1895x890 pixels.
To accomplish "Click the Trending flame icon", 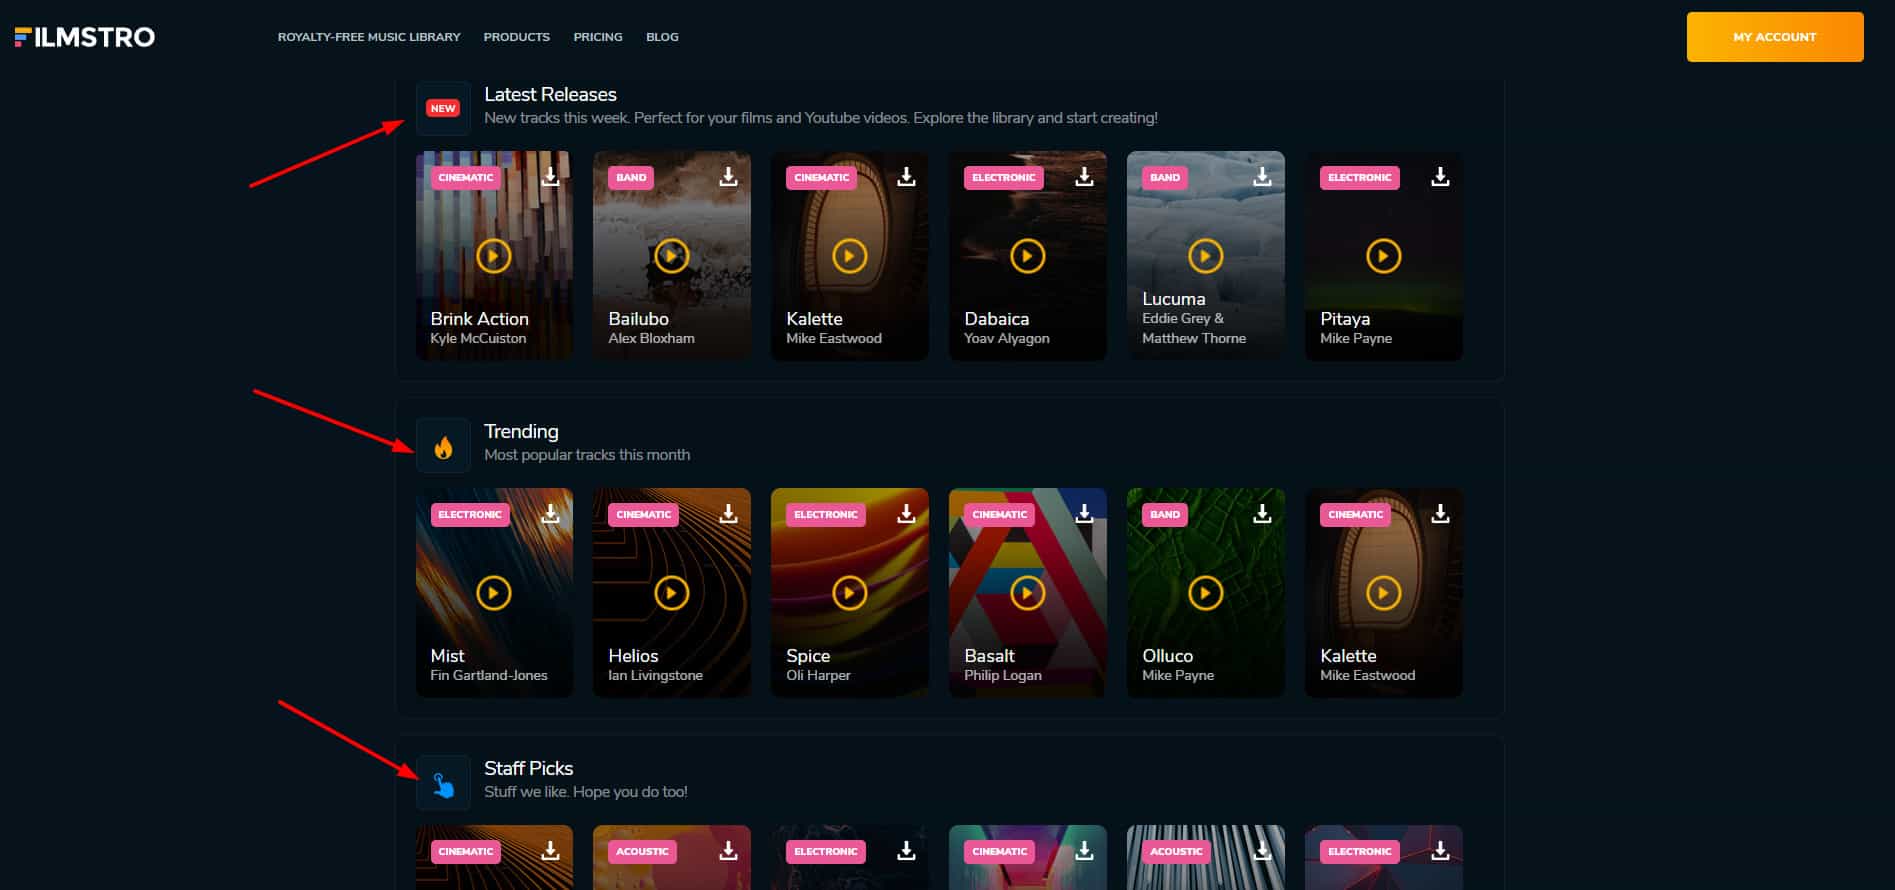I will pyautogui.click(x=443, y=446).
